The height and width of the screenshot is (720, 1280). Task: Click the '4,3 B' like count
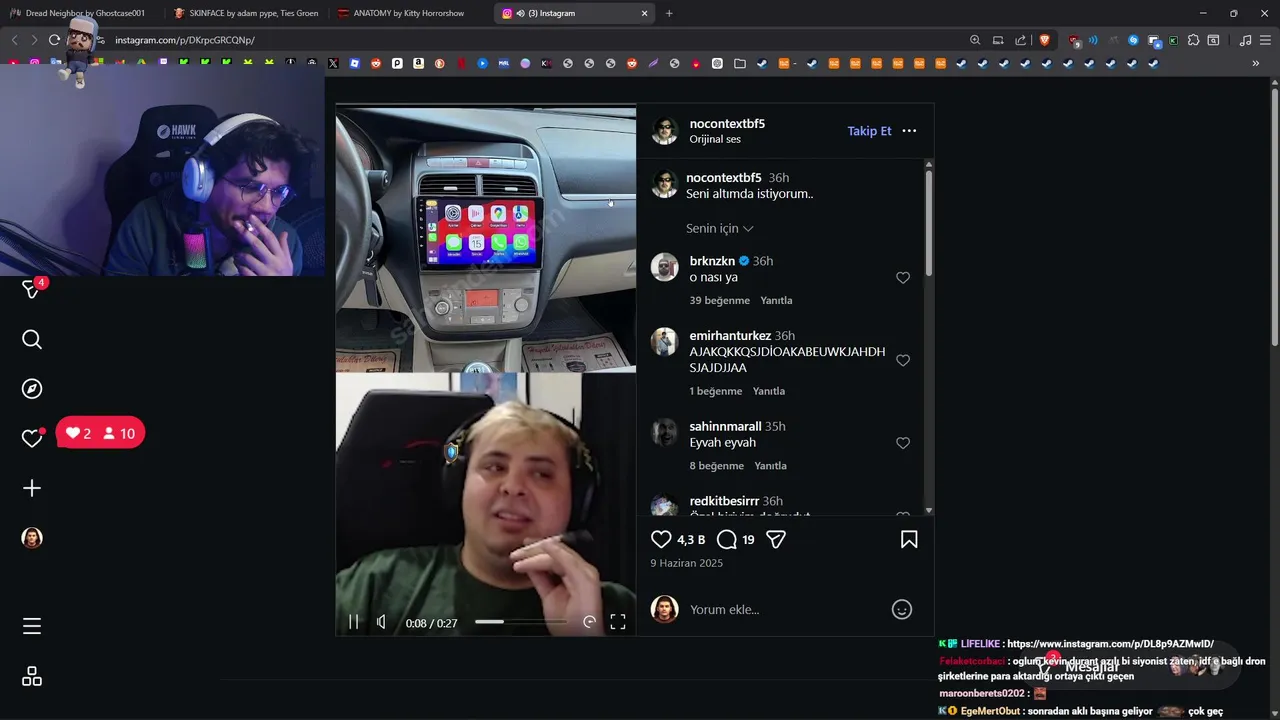[x=691, y=539]
